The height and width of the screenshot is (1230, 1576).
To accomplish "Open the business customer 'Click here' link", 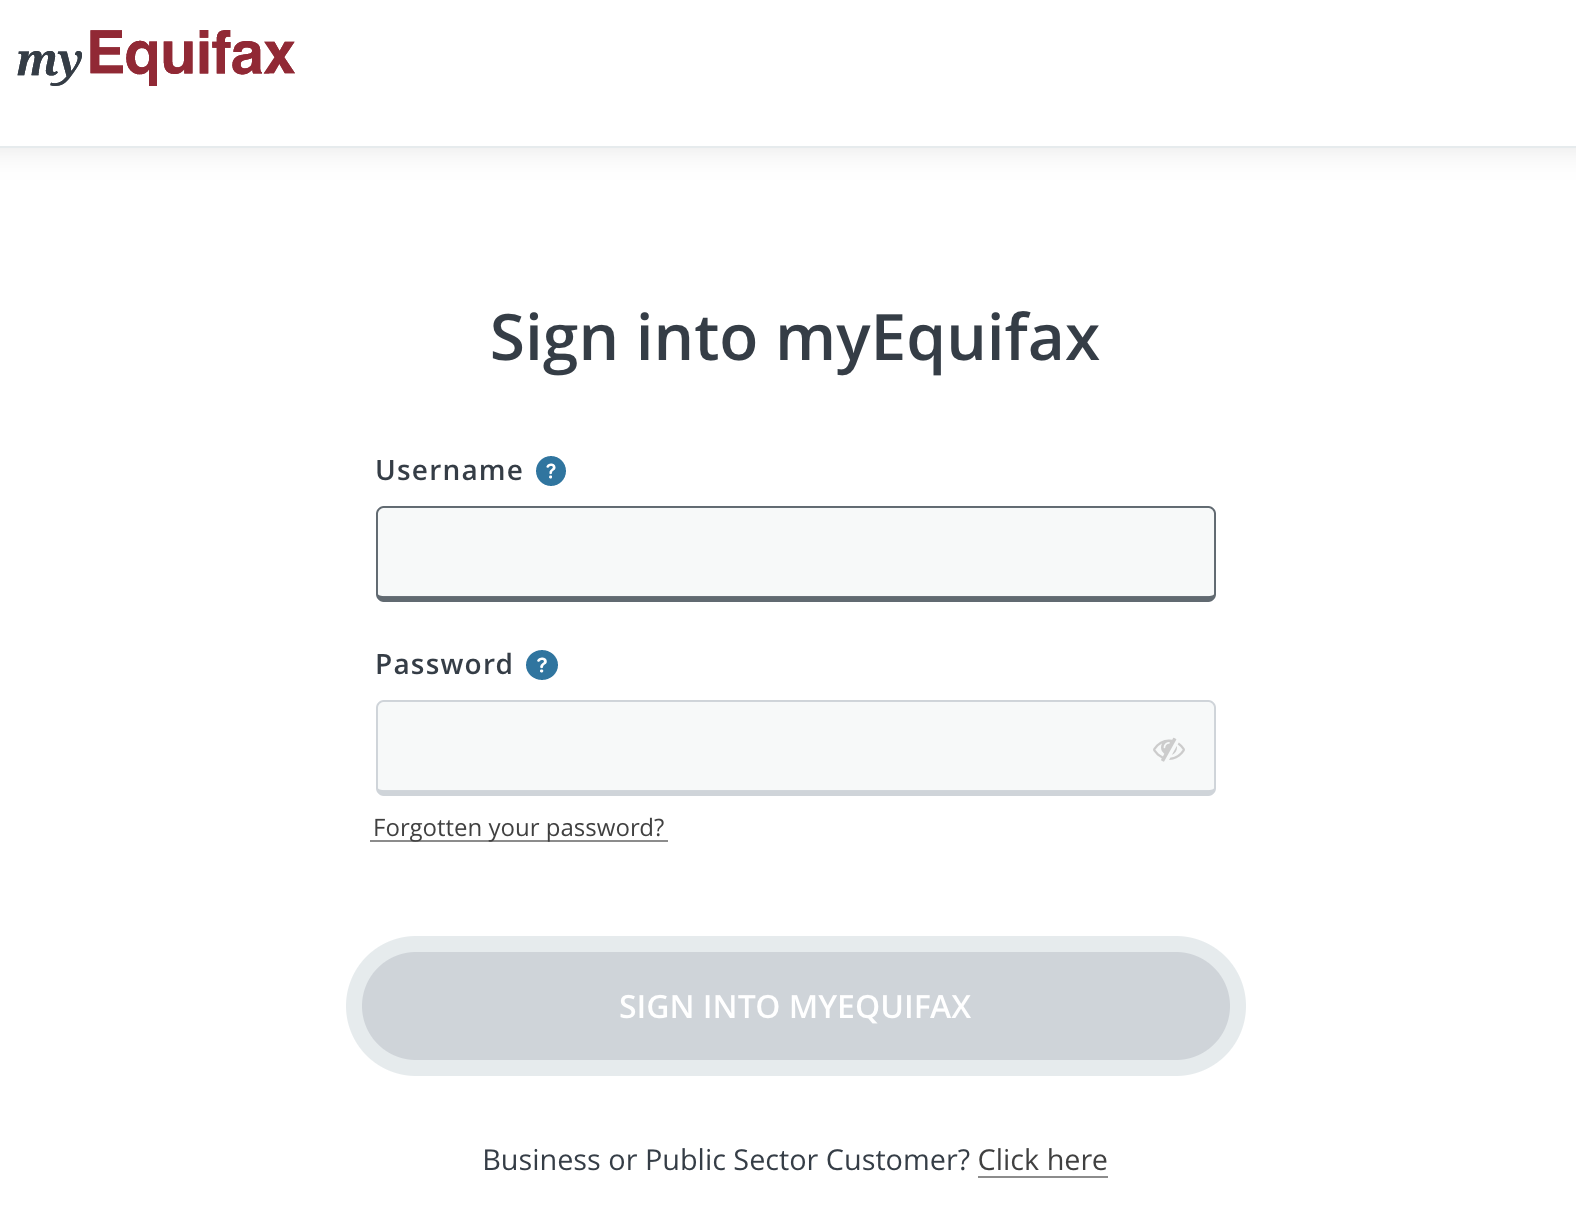I will [x=1042, y=1160].
